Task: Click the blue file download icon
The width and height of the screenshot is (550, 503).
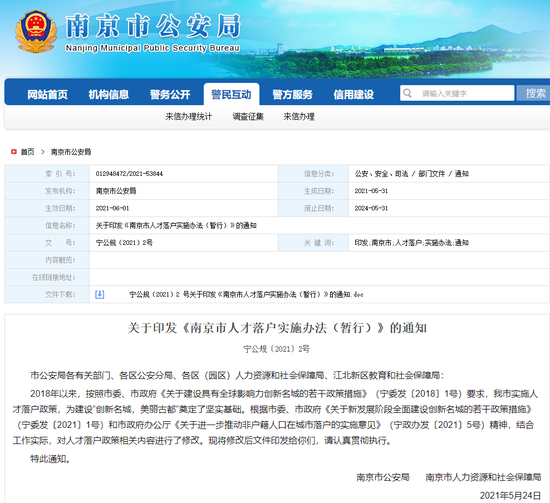Action: tap(100, 294)
